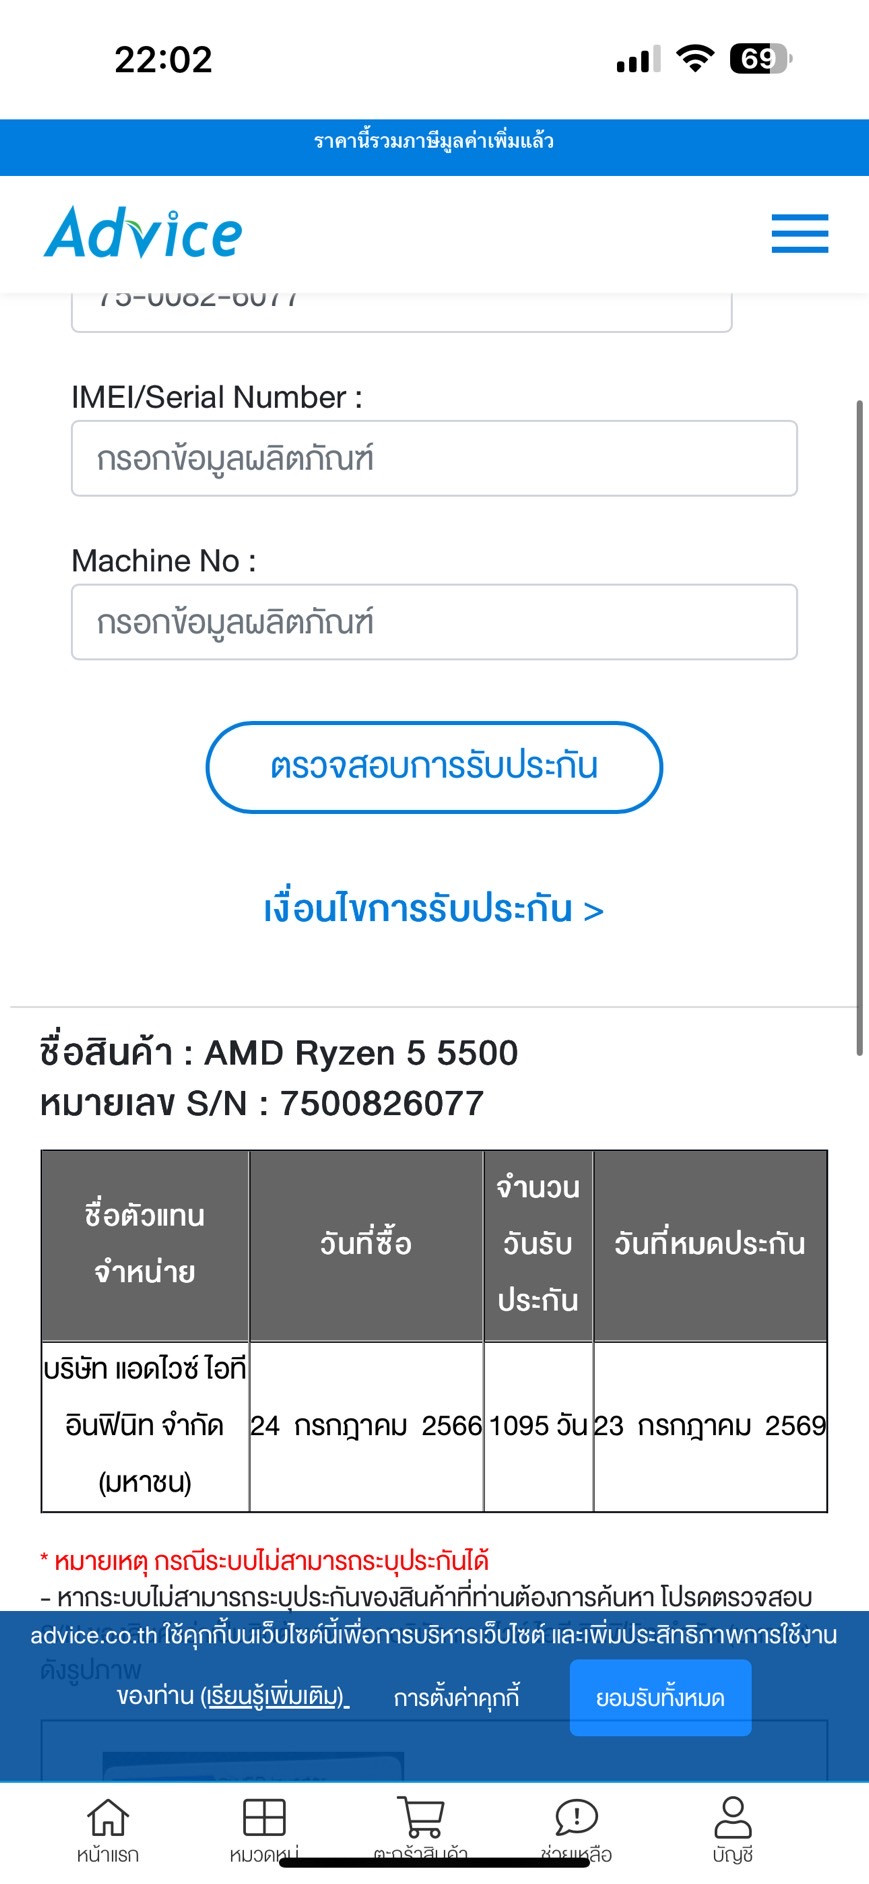Tap the battery status indicator
Viewport: 869px width, 1884px height.
(x=761, y=59)
